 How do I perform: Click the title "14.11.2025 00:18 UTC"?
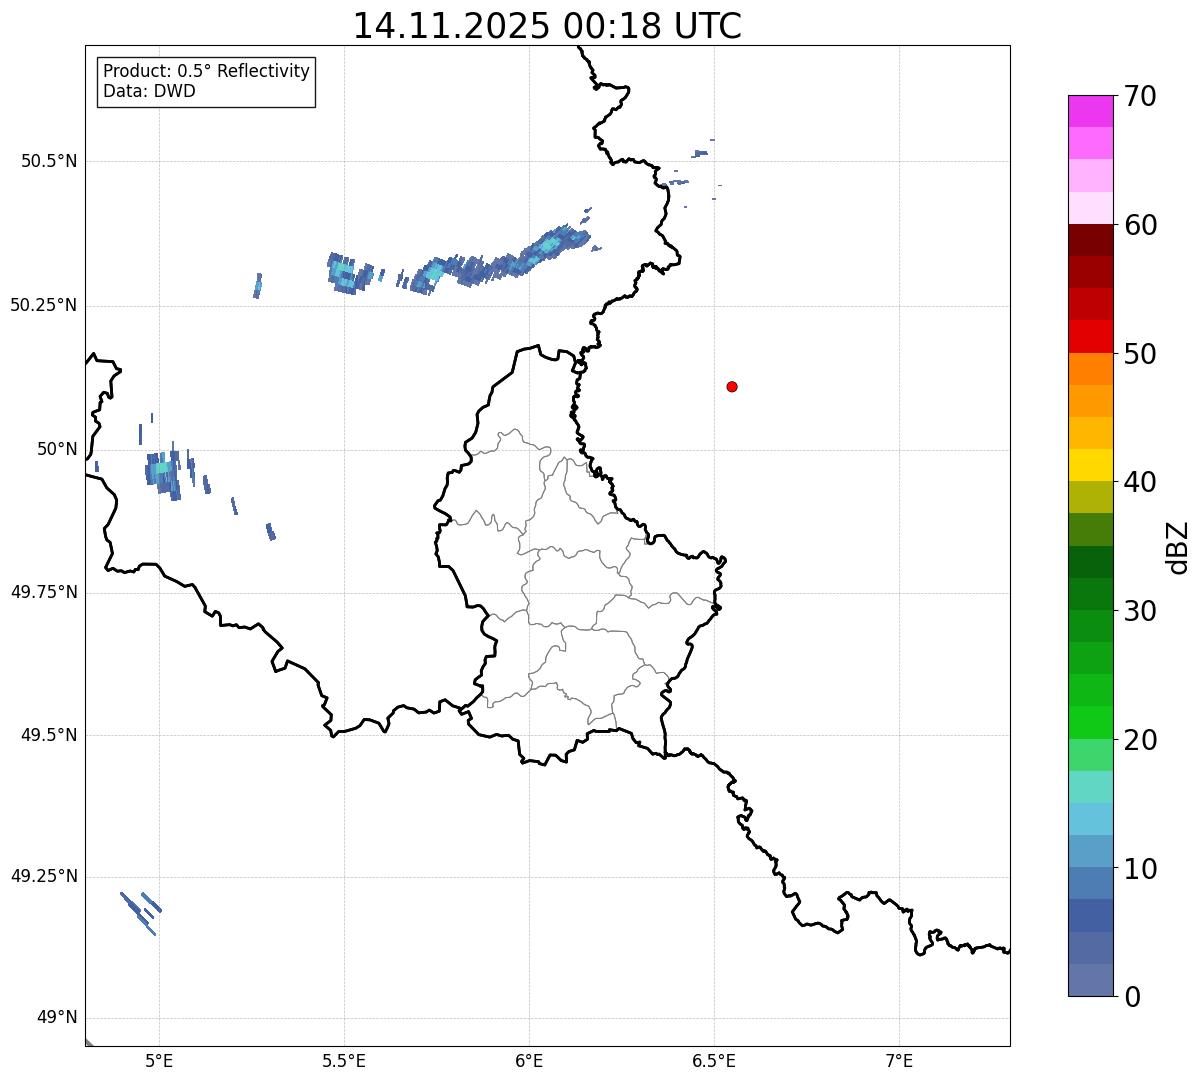[x=548, y=25]
